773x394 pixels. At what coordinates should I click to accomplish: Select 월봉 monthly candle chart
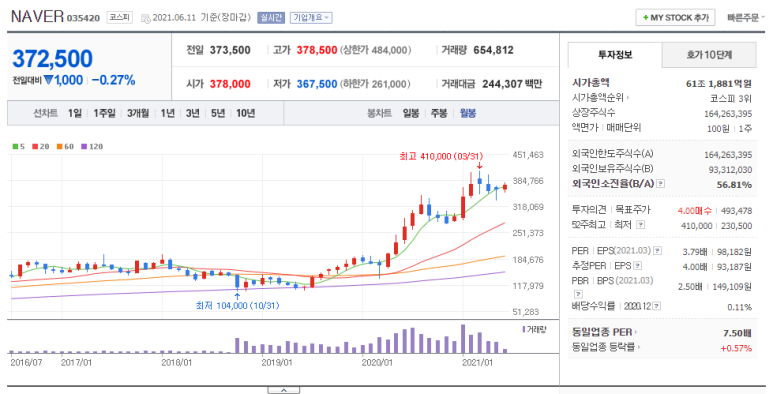pyautogui.click(x=468, y=113)
